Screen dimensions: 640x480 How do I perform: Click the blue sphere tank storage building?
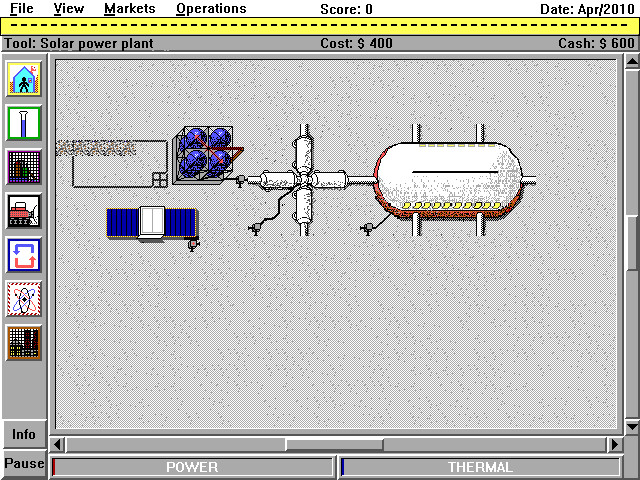coord(208,155)
